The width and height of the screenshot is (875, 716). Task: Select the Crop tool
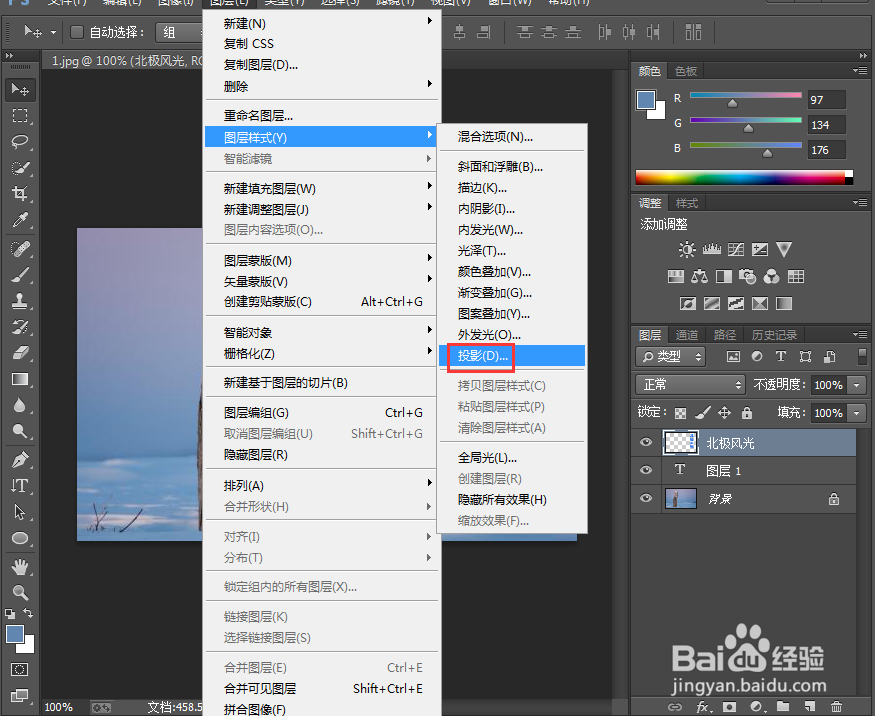[x=20, y=193]
